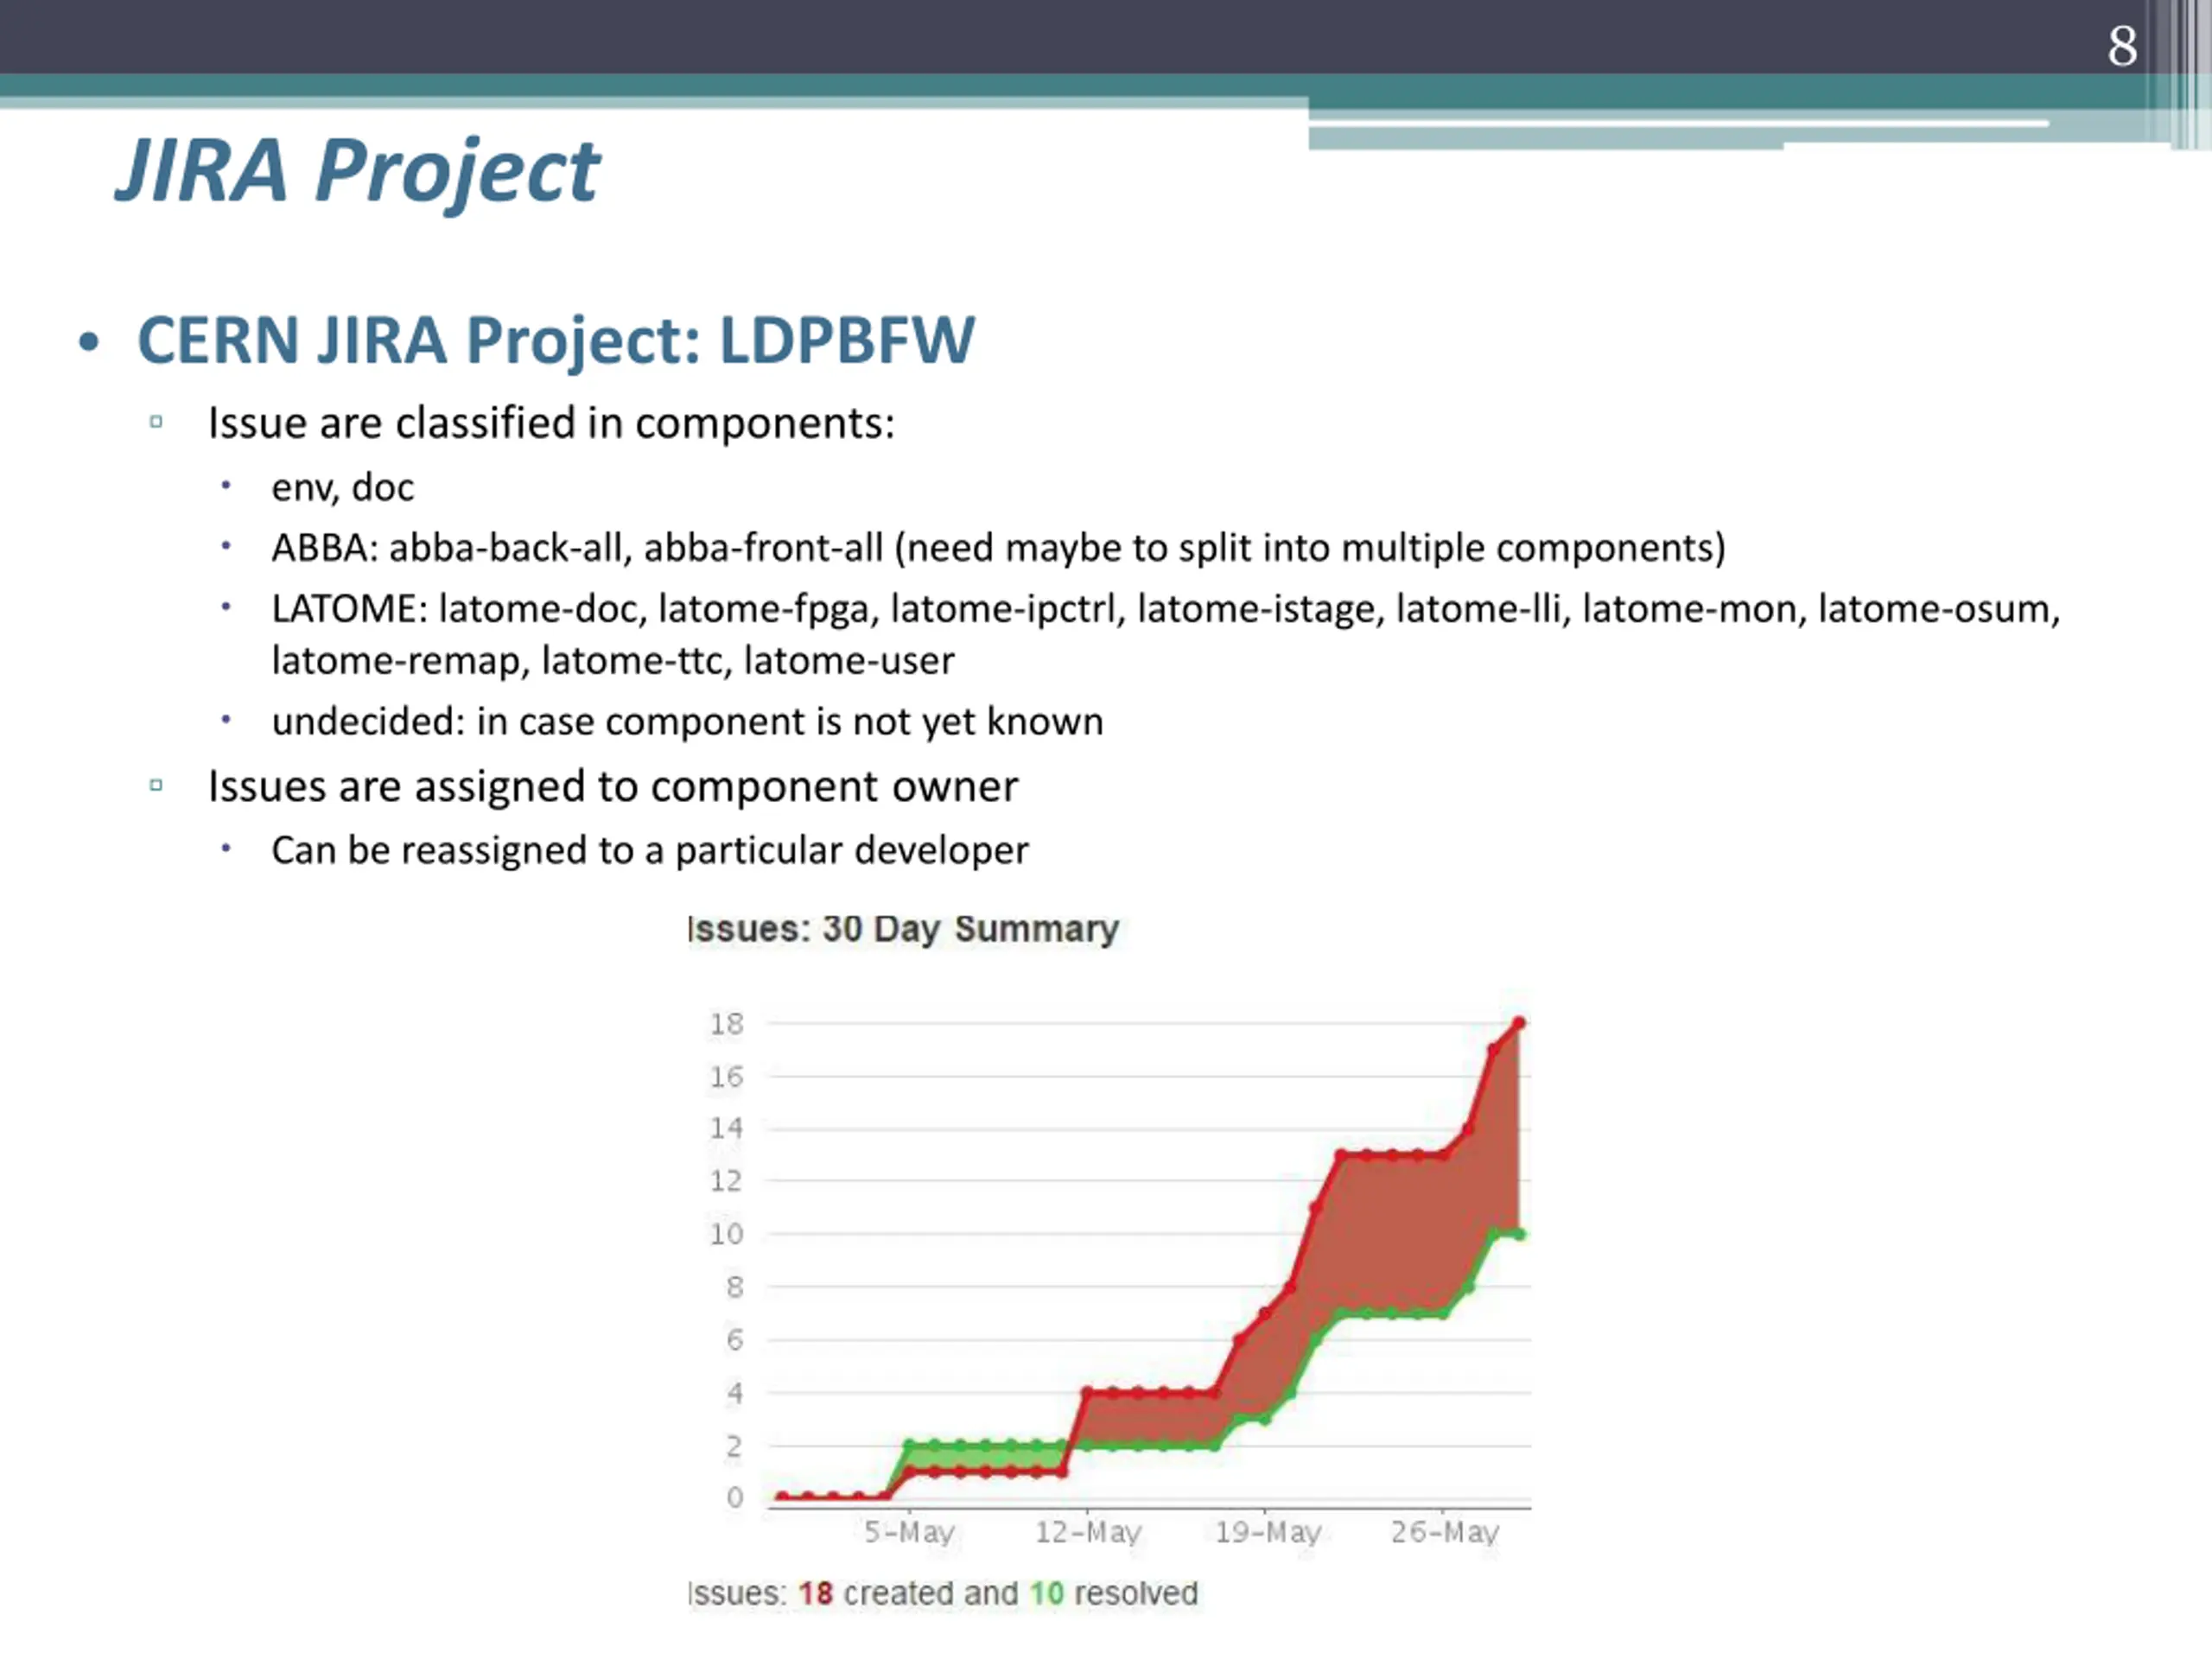Click 'Can be reassigned to a particular developer'
This screenshot has height=1659, width=2212.
649,851
